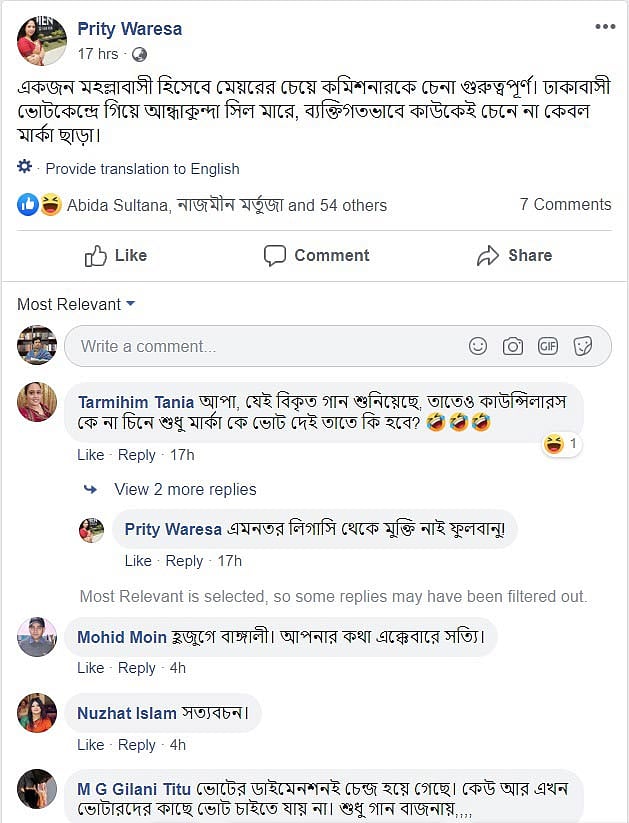
Task: Click the sticker icon in comment box
Action: [583, 346]
